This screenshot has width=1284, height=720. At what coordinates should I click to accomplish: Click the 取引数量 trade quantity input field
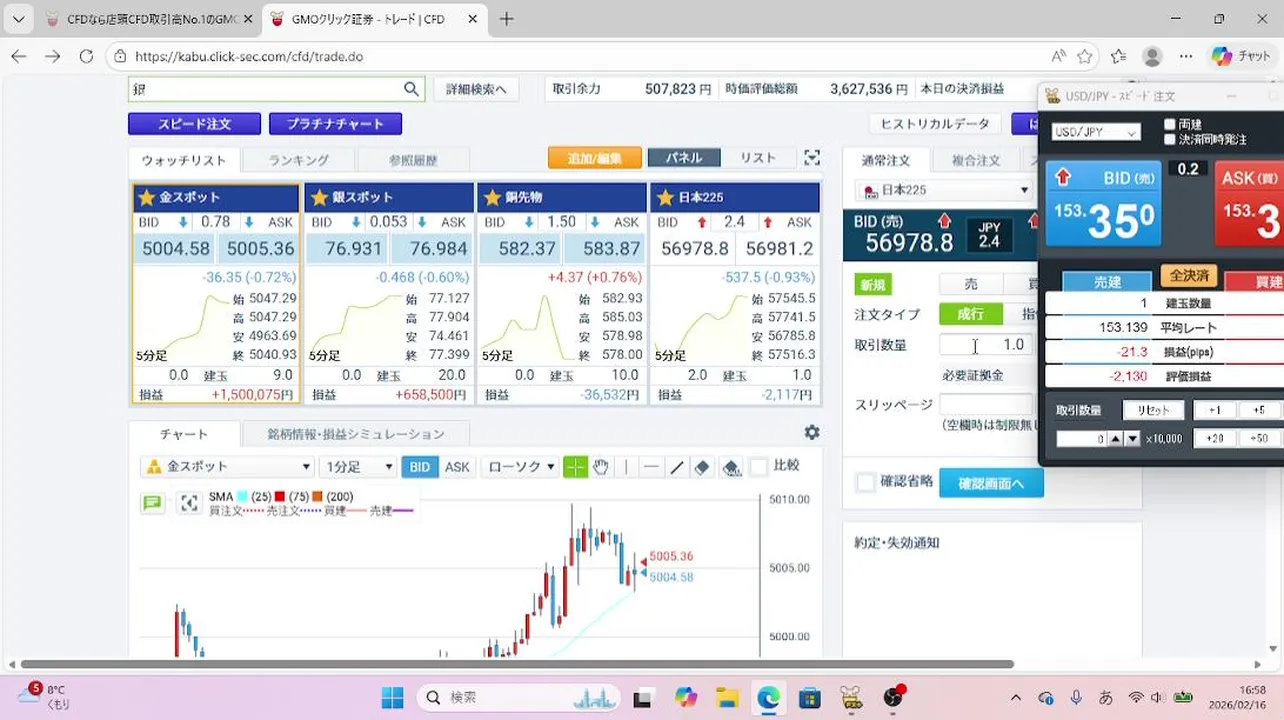coord(985,345)
